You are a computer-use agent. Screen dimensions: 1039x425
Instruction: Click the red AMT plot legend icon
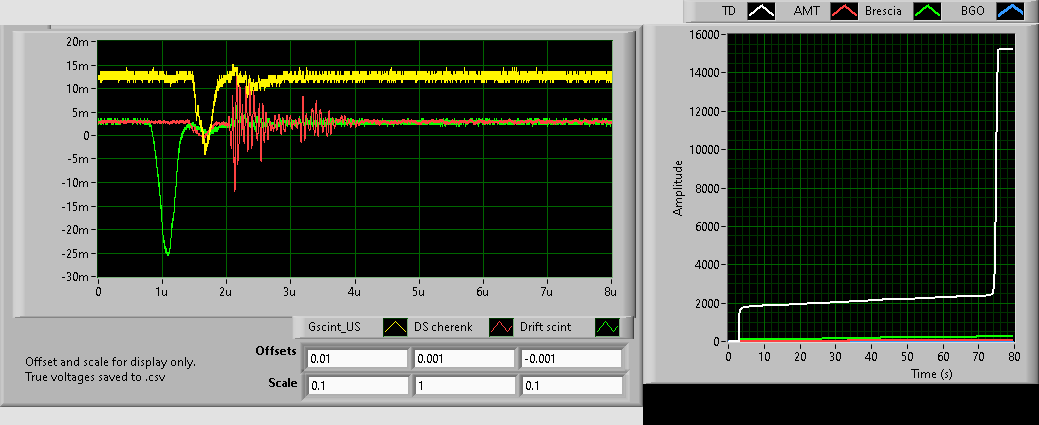tap(846, 11)
